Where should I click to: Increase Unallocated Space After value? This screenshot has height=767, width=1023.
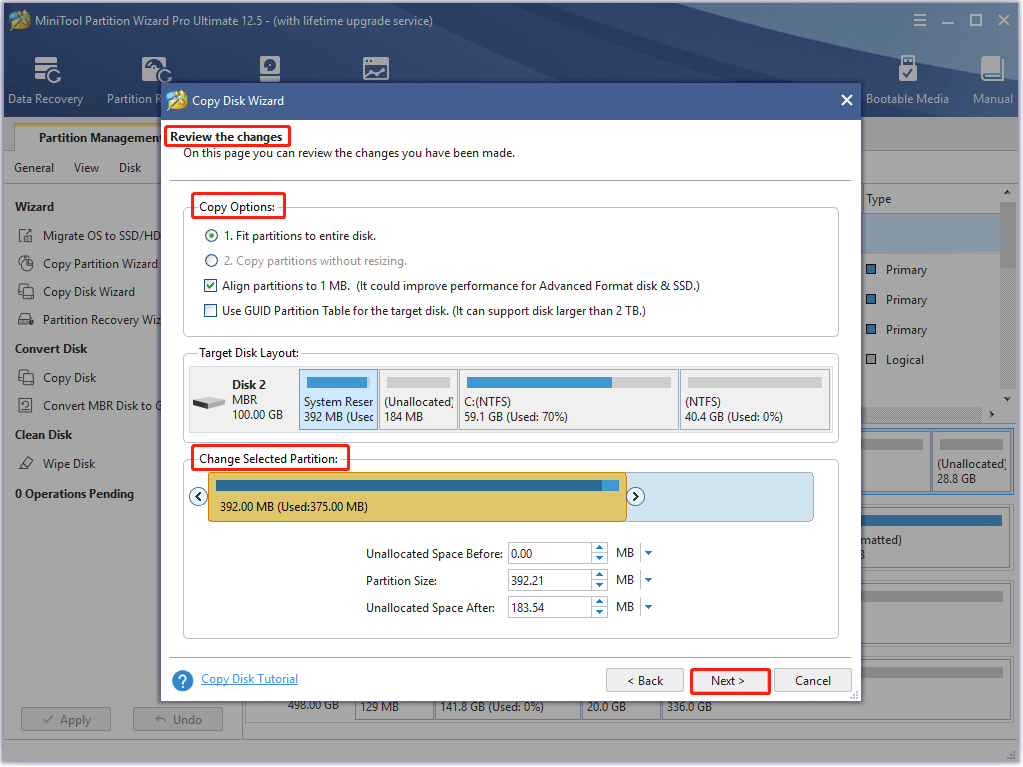600,602
